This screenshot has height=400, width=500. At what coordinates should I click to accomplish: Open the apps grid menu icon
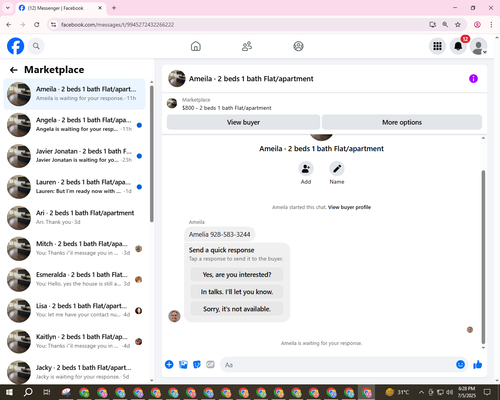coord(437,46)
